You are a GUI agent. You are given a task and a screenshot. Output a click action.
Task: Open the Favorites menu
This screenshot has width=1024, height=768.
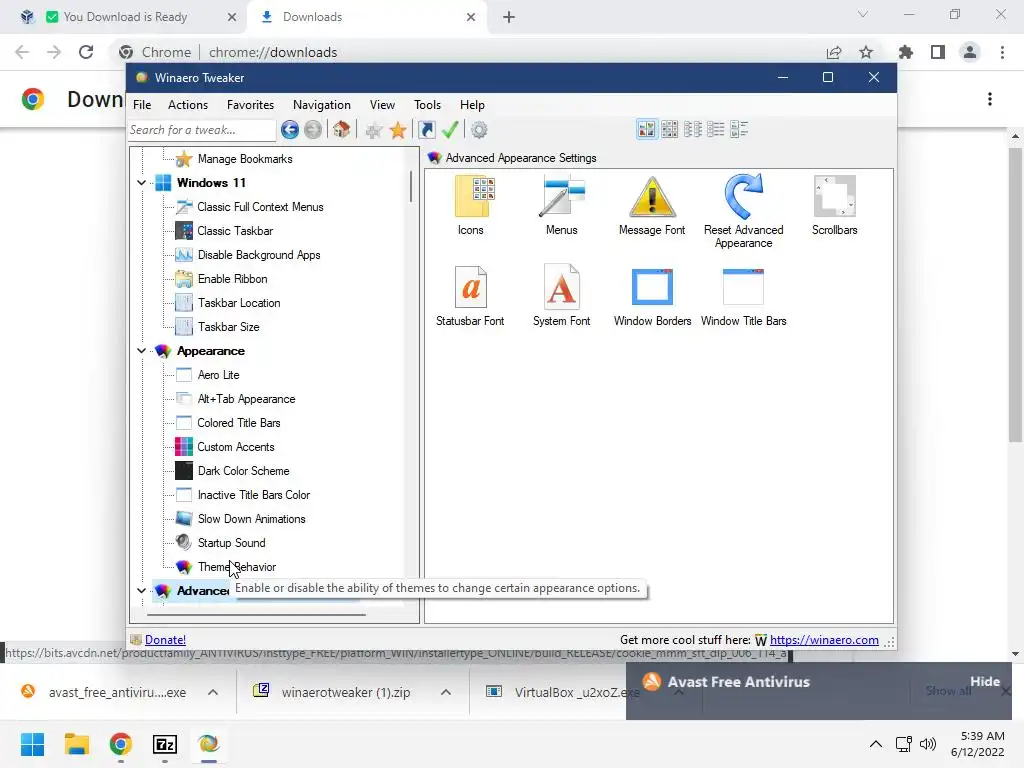251,105
